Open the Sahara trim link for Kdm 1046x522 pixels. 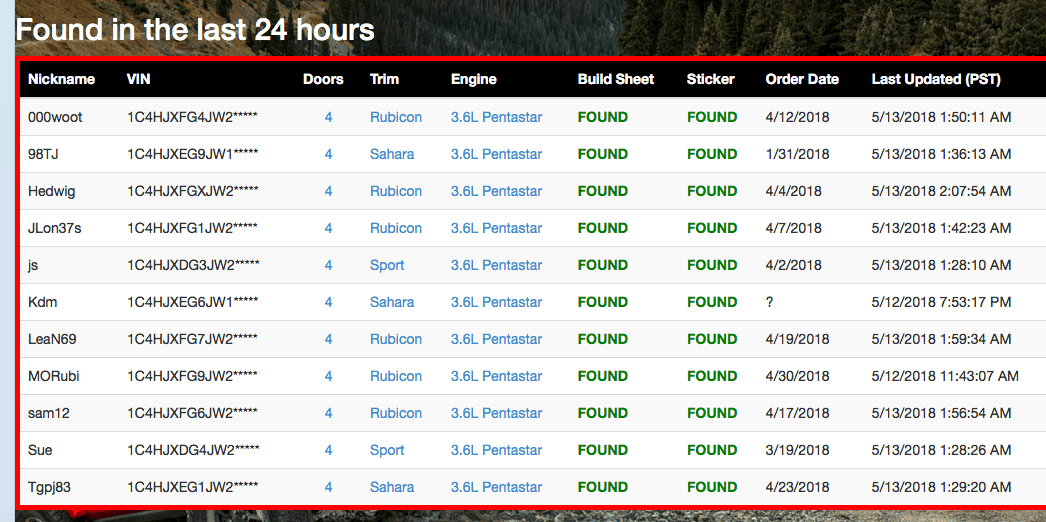tap(392, 302)
